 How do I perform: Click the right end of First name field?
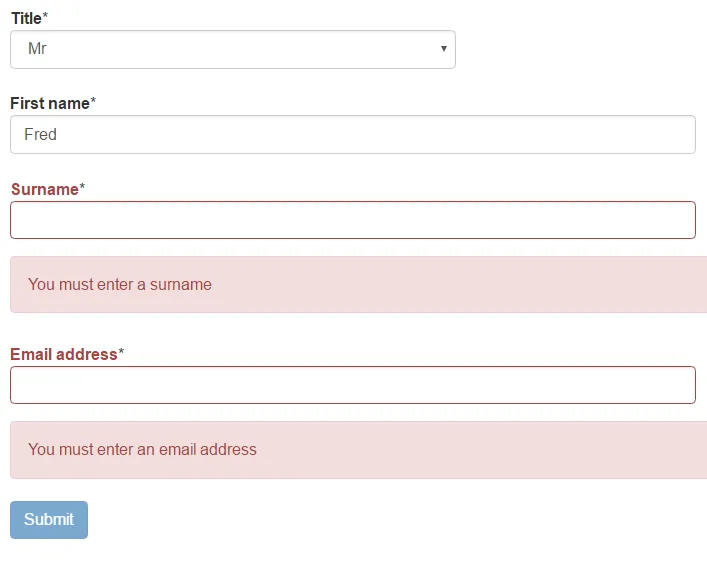coord(680,134)
